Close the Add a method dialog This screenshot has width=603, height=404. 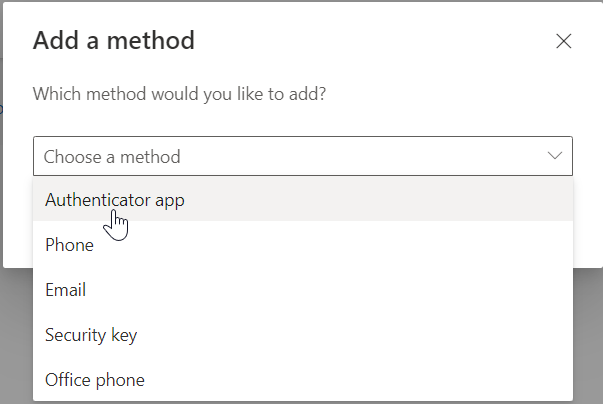pos(563,41)
